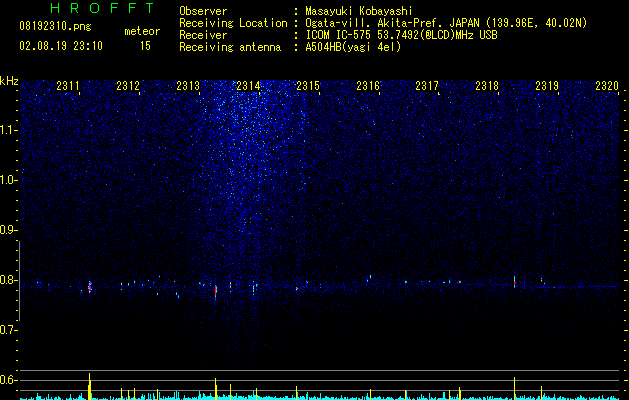The width and height of the screenshot is (629, 400).
Task: Click the 0.7 kHz axis label
Action: pyautogui.click(x=8, y=330)
